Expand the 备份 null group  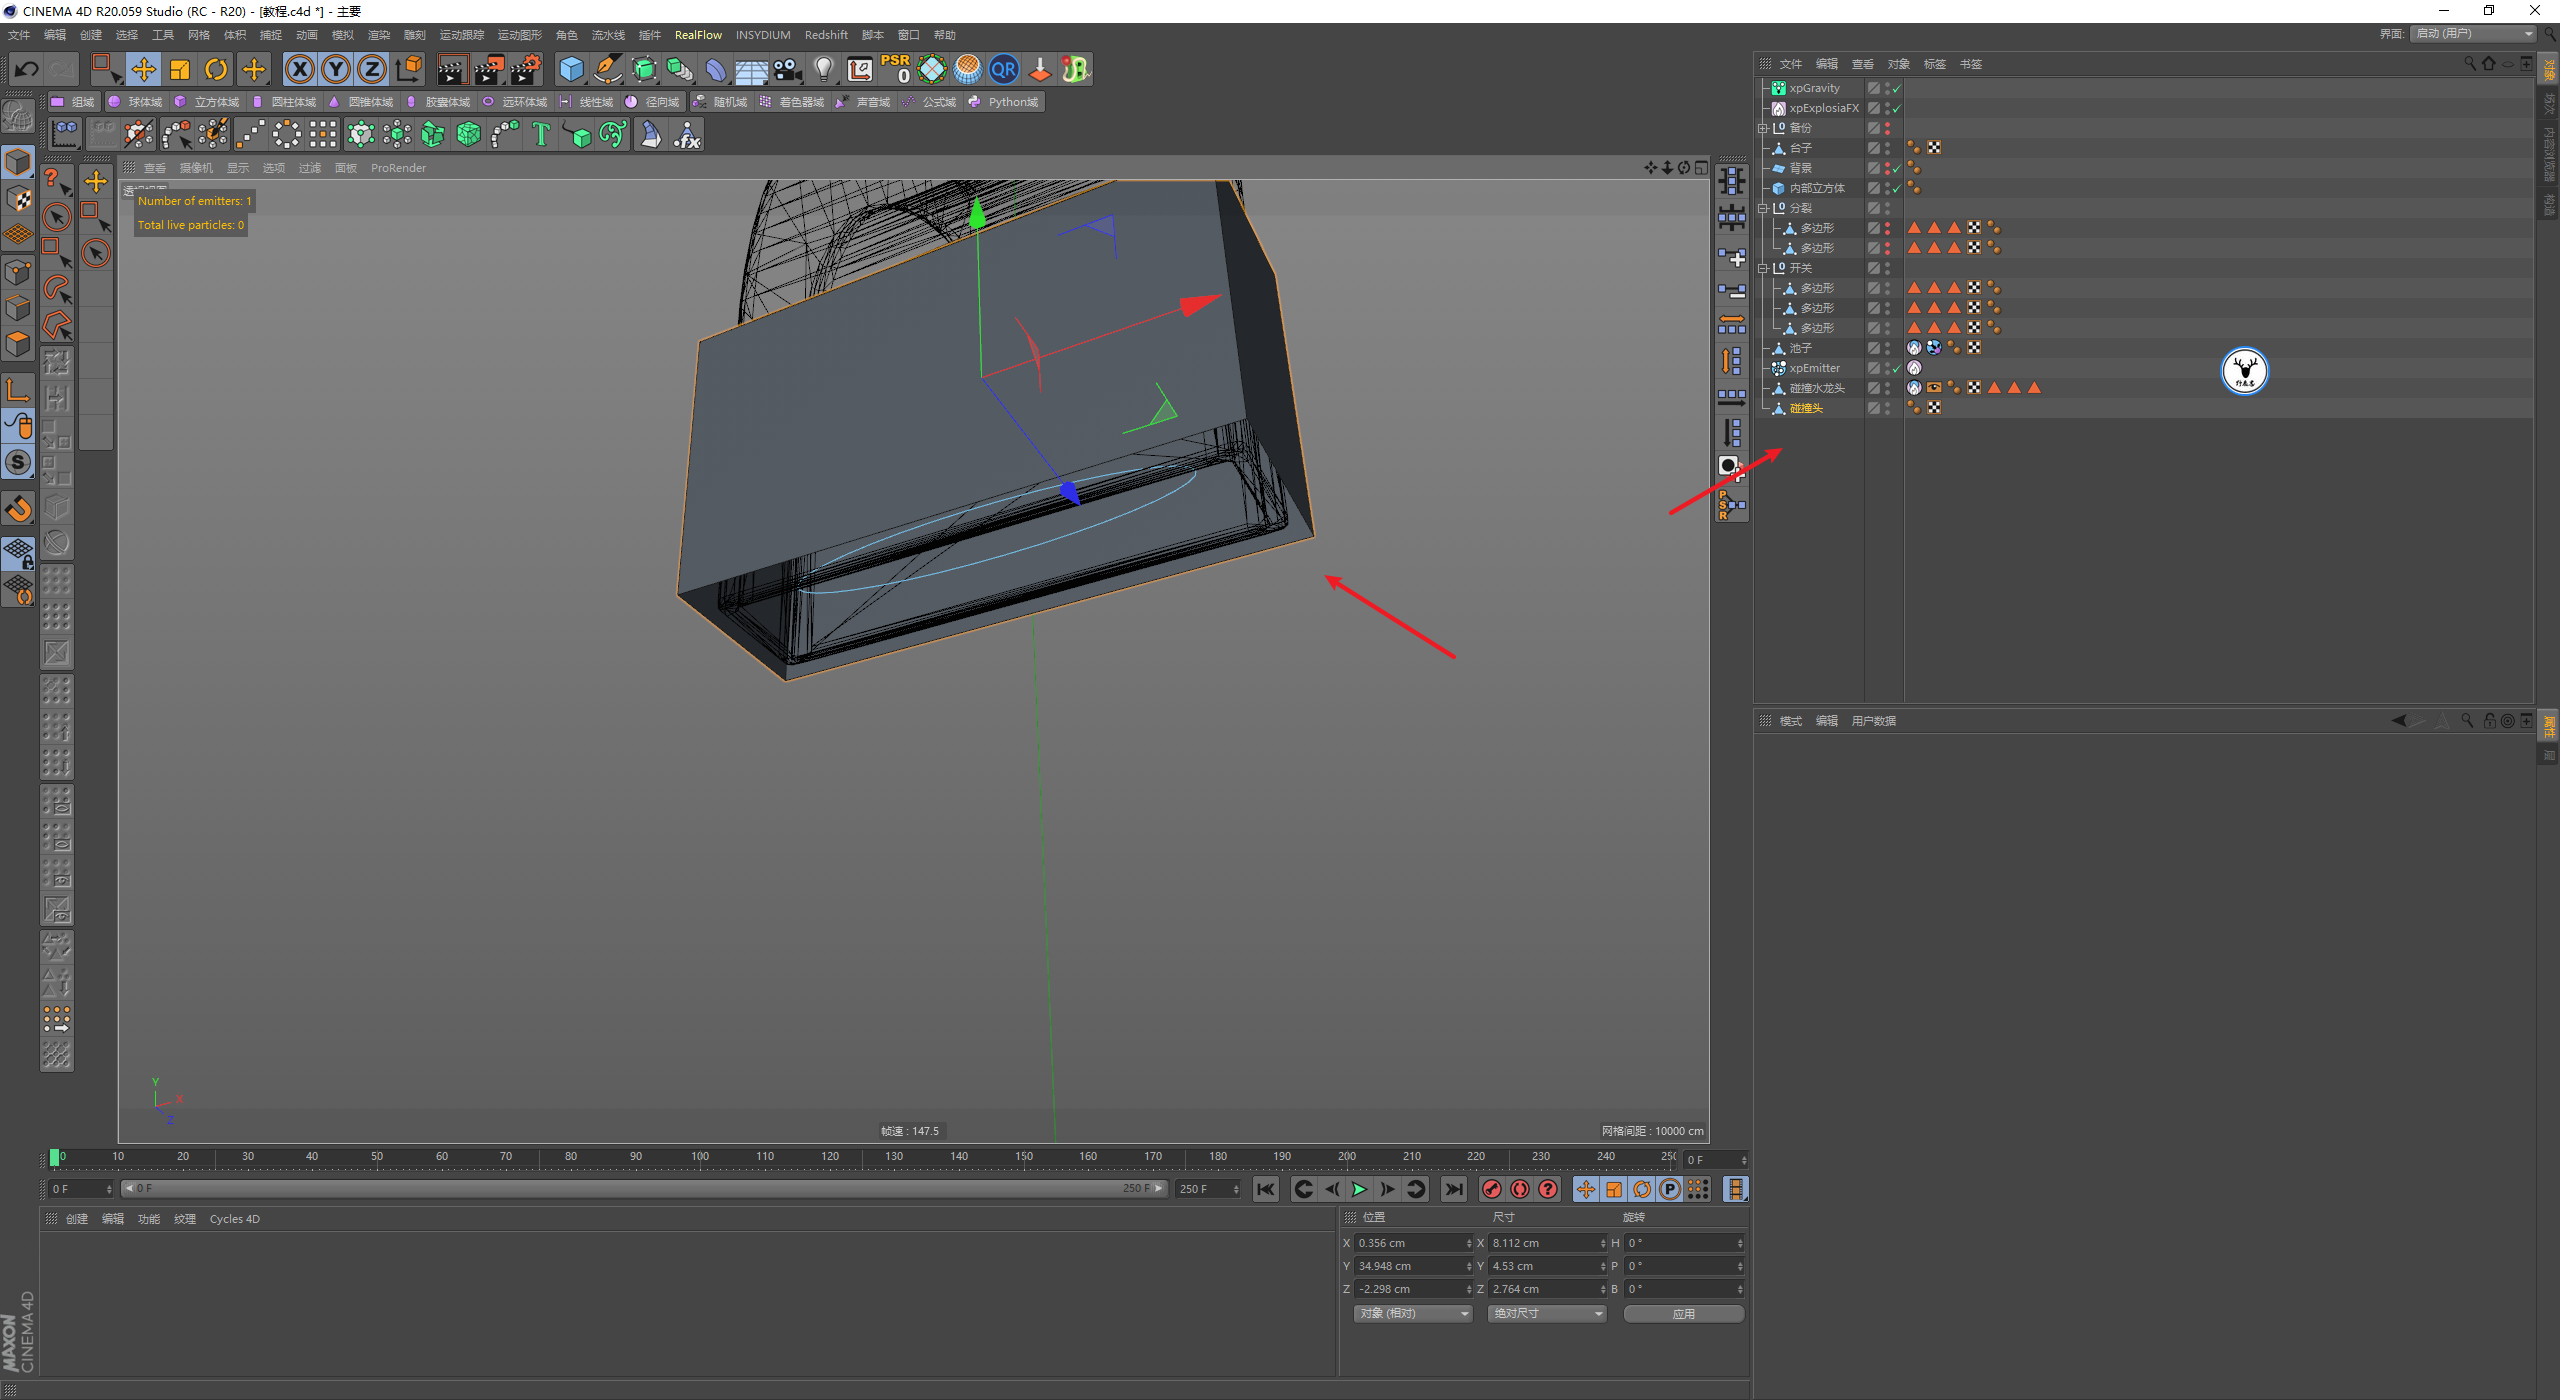[x=1763, y=128]
